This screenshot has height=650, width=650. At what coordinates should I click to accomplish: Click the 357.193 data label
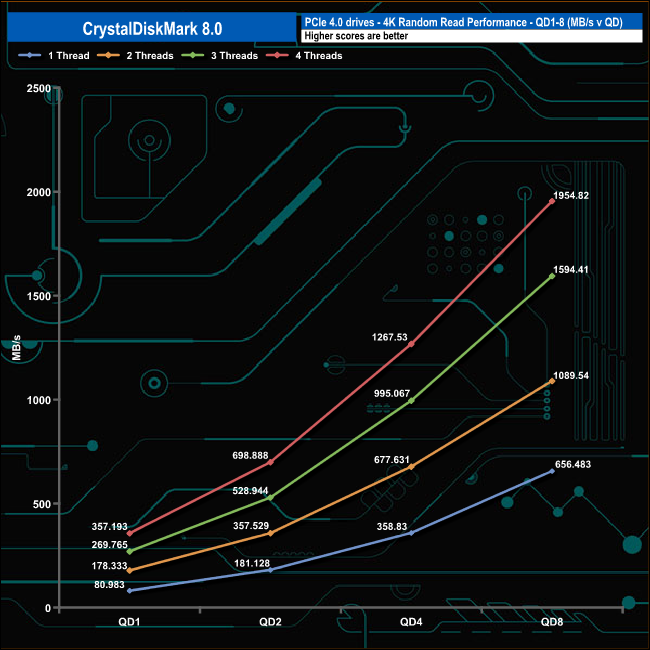109,526
